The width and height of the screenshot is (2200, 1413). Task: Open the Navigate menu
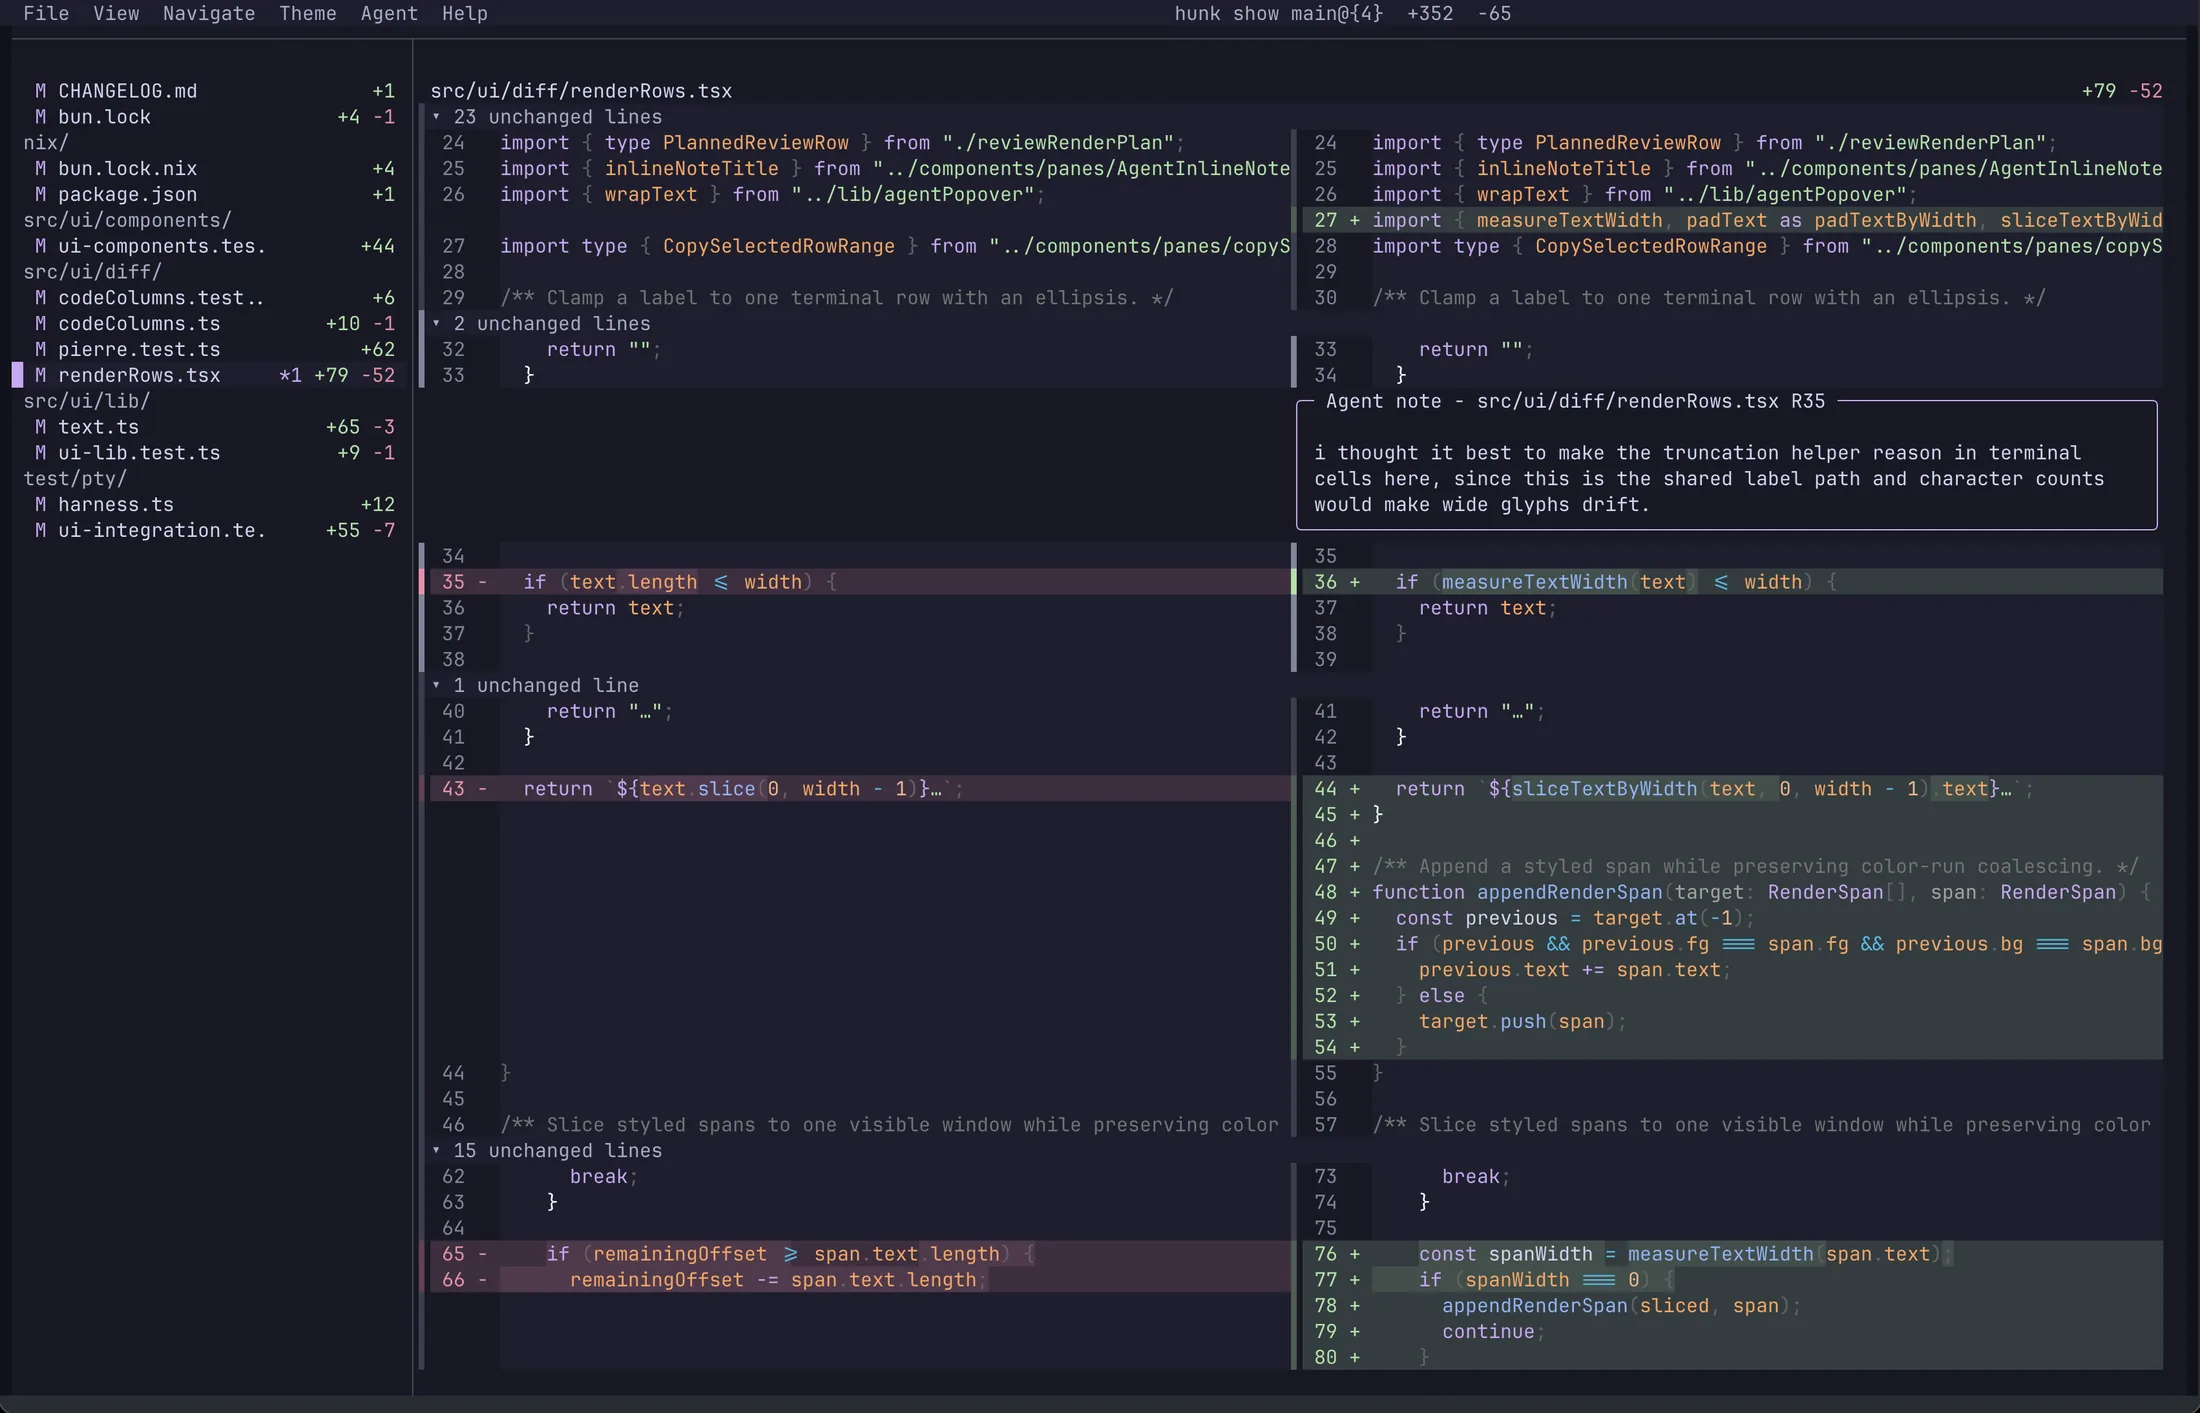point(209,13)
